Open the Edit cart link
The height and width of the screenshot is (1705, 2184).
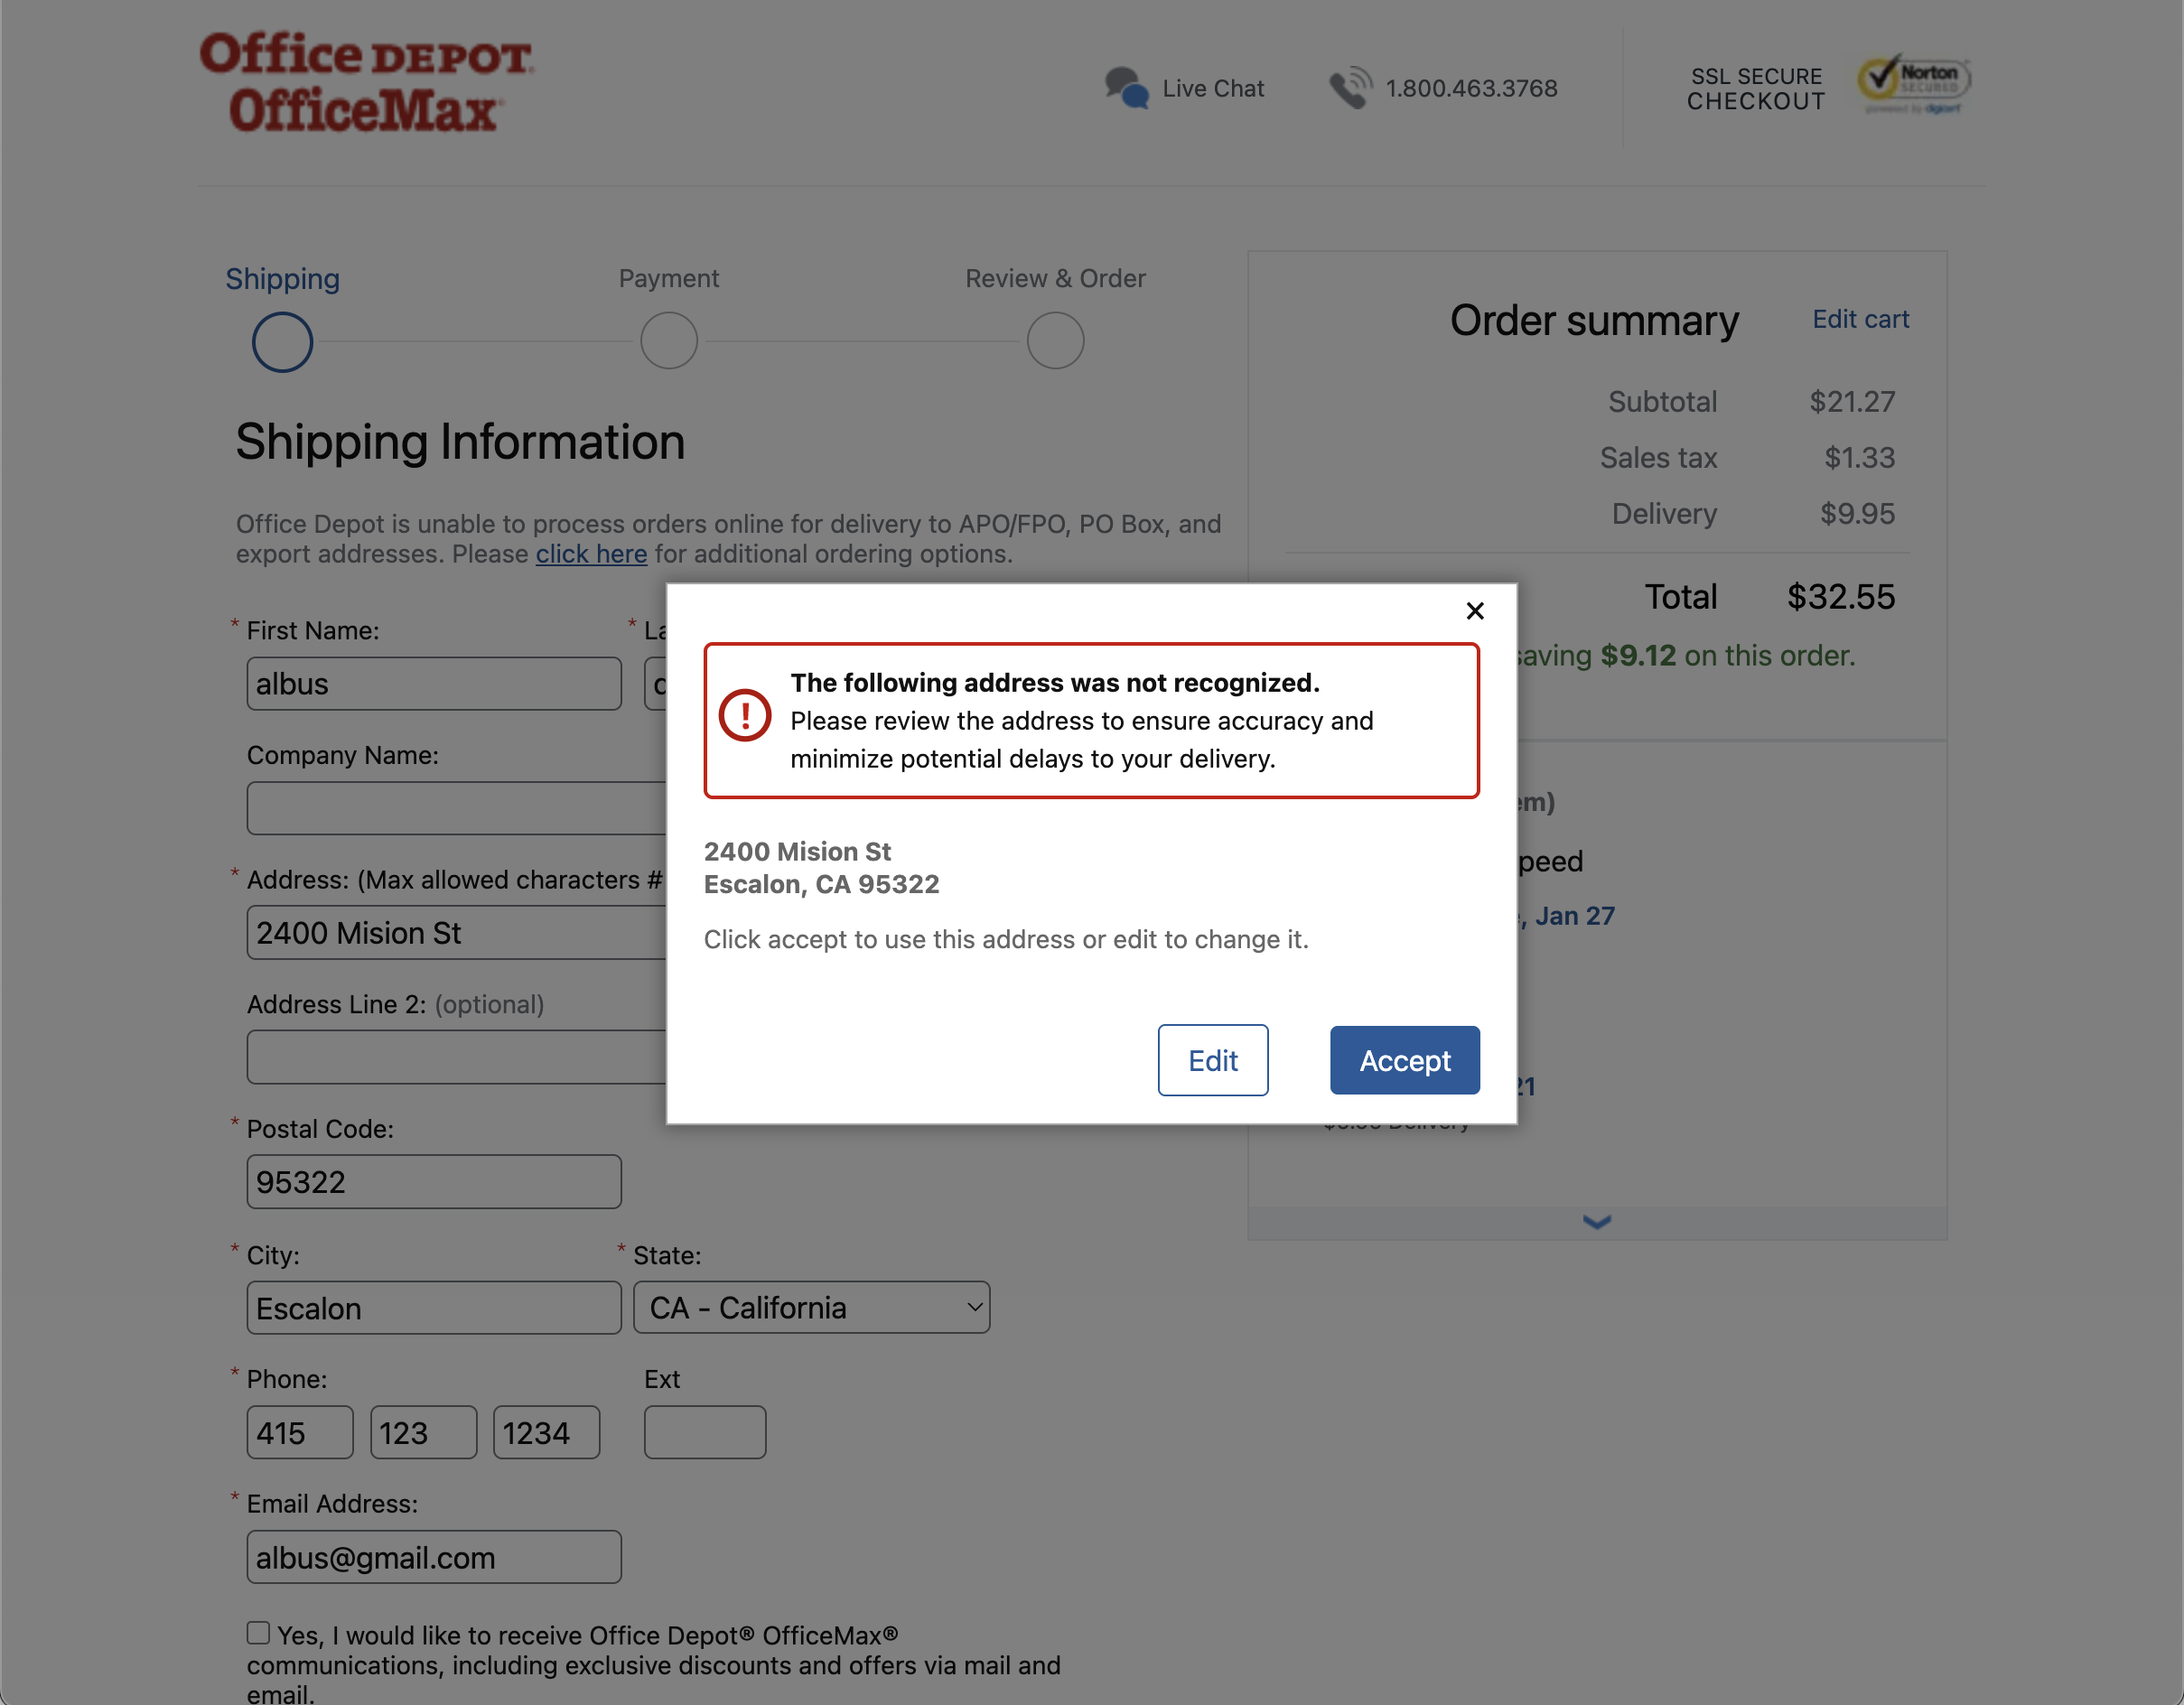coord(1859,318)
